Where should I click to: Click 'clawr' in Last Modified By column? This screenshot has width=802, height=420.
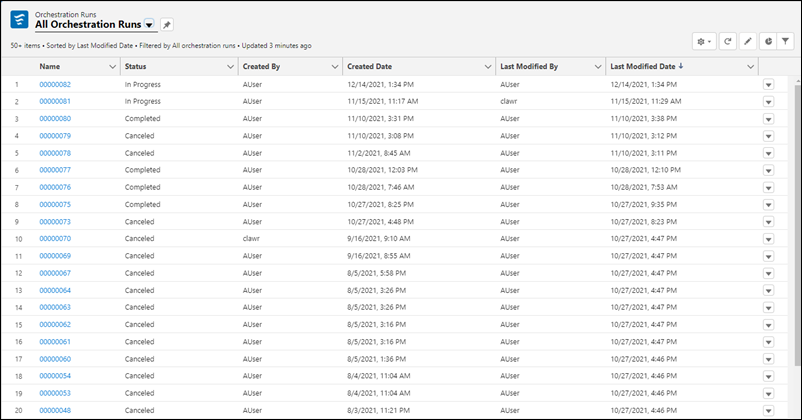(508, 101)
